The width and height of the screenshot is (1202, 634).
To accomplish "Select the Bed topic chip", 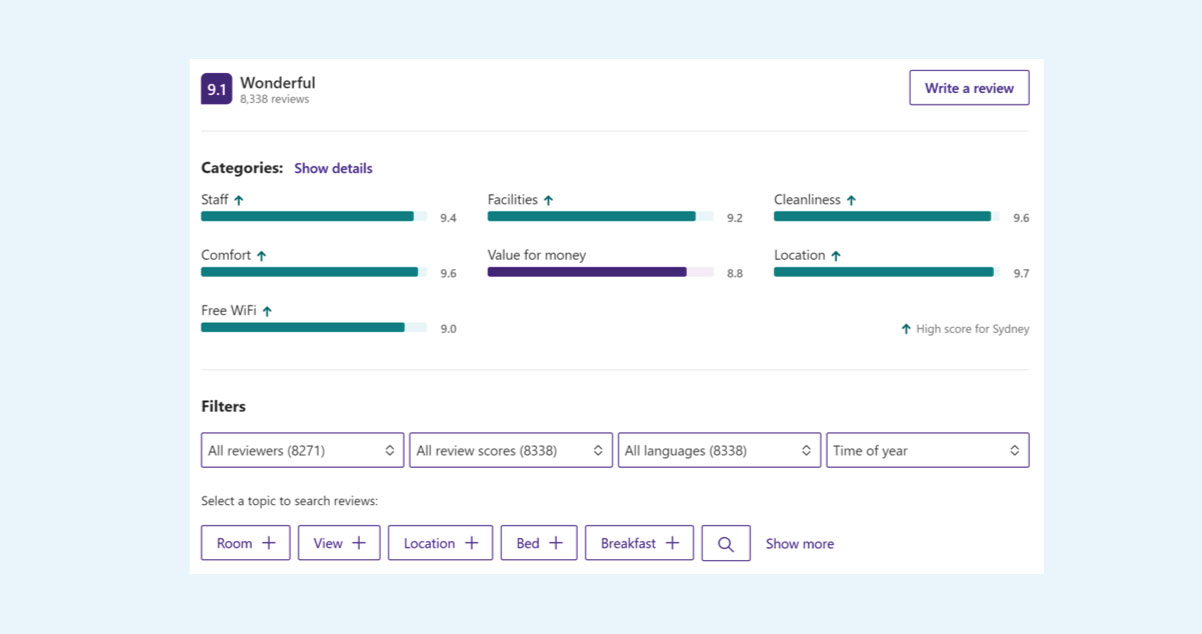I will (x=539, y=543).
